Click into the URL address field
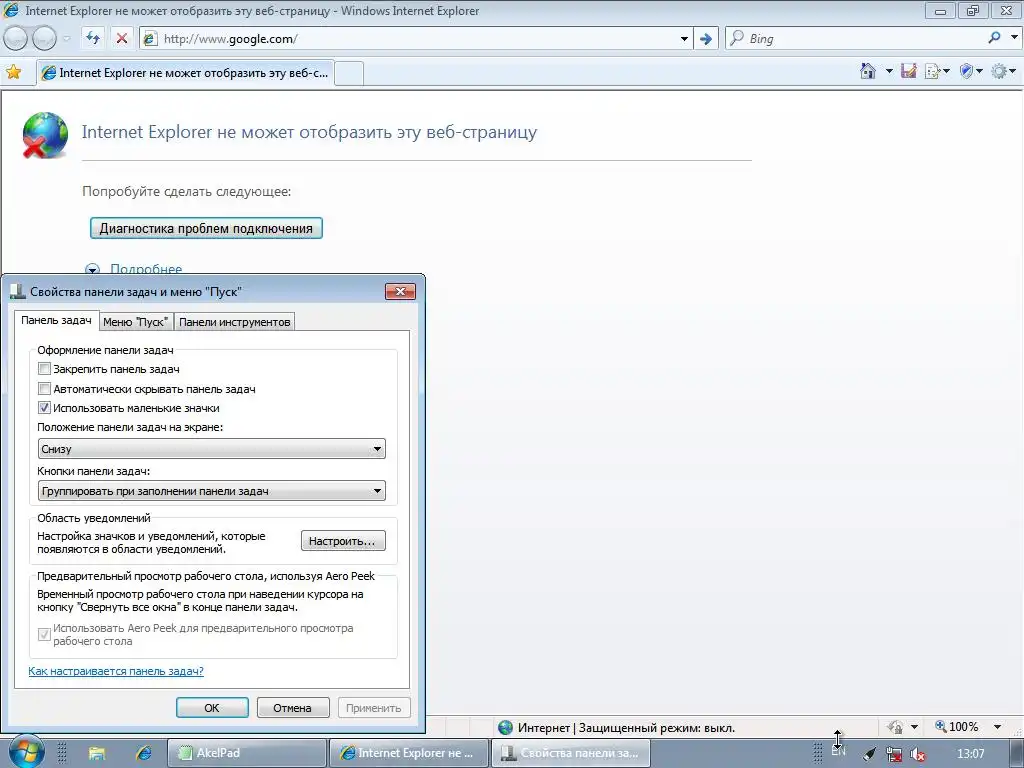 (418, 39)
